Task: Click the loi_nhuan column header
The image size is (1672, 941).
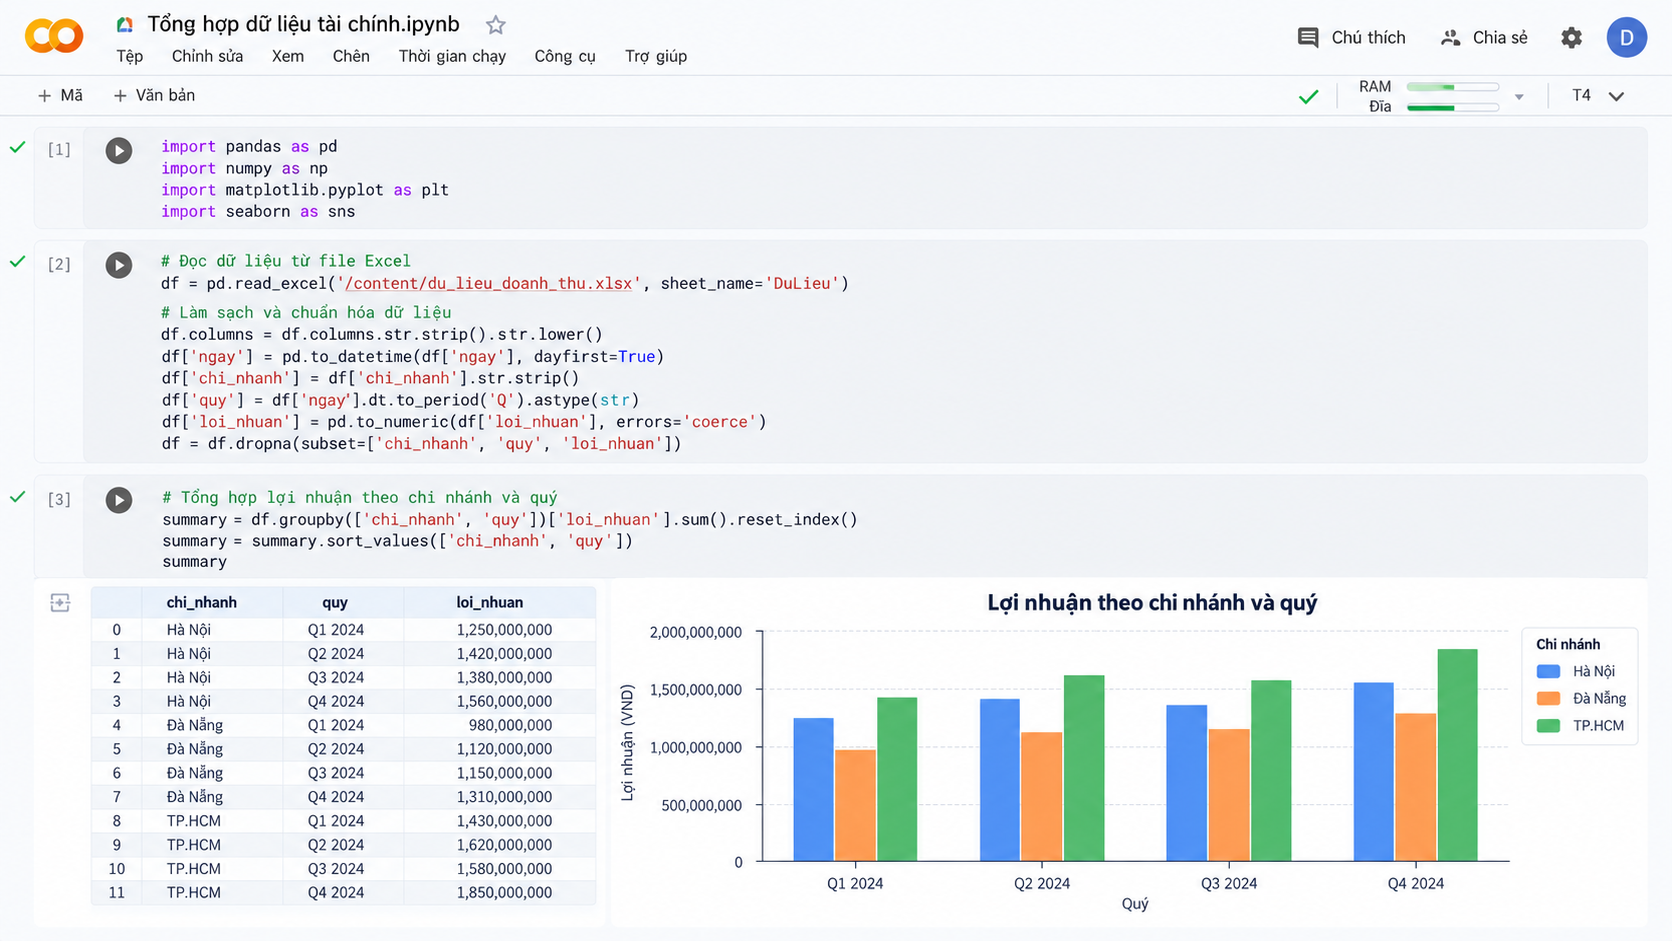Action: tap(489, 602)
